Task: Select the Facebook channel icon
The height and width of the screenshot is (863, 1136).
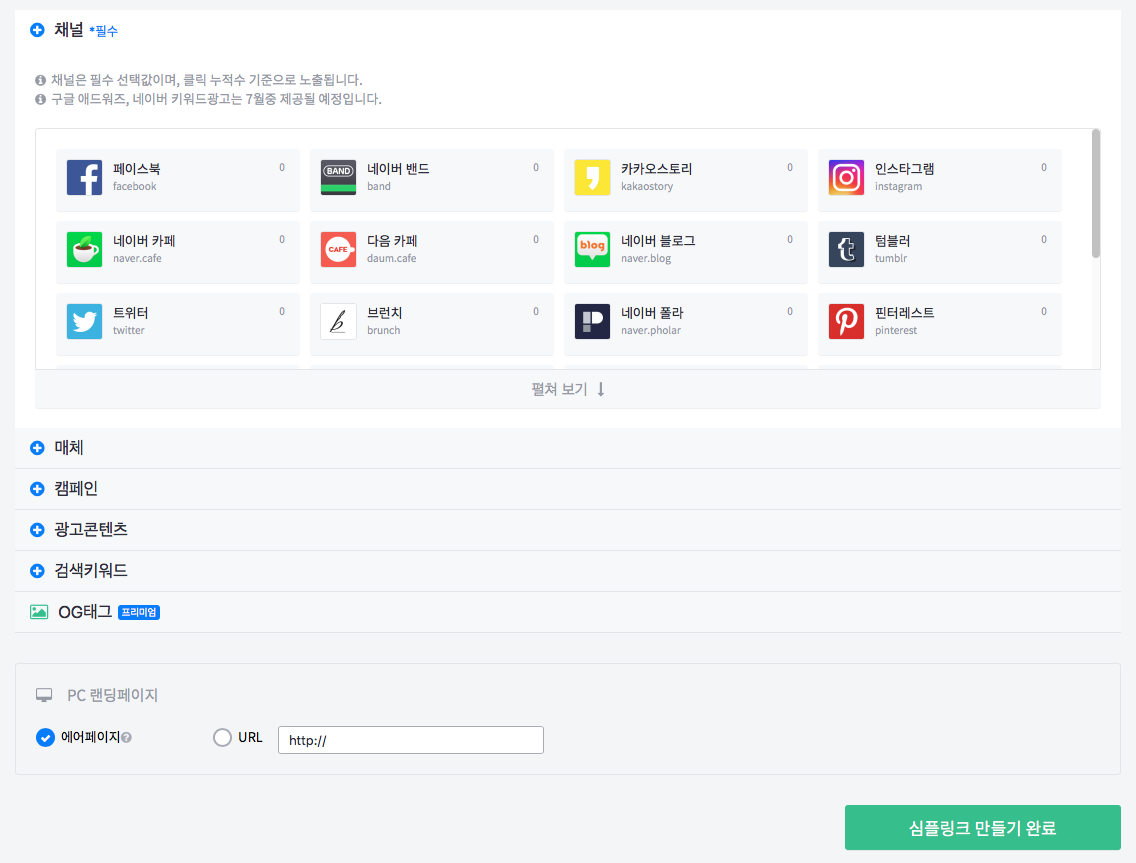Action: coord(85,178)
